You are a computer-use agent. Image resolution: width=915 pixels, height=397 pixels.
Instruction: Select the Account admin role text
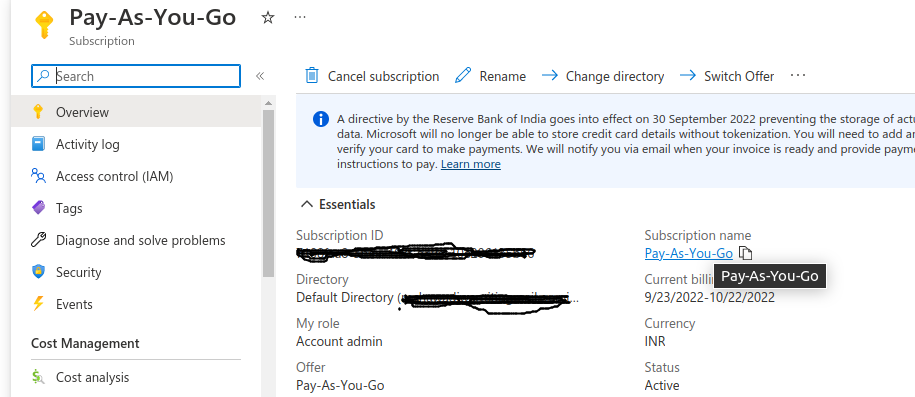(339, 341)
